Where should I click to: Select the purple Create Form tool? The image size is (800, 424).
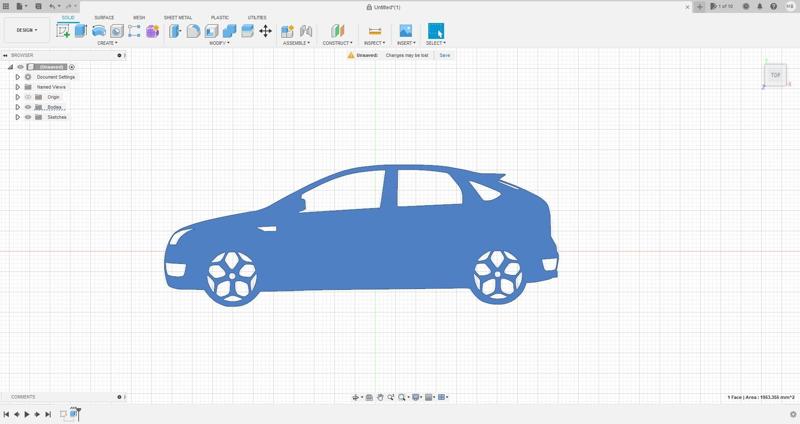[x=153, y=31]
